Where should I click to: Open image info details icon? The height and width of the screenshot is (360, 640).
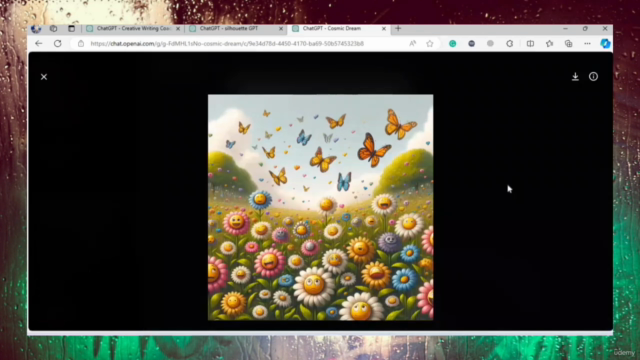tap(593, 76)
